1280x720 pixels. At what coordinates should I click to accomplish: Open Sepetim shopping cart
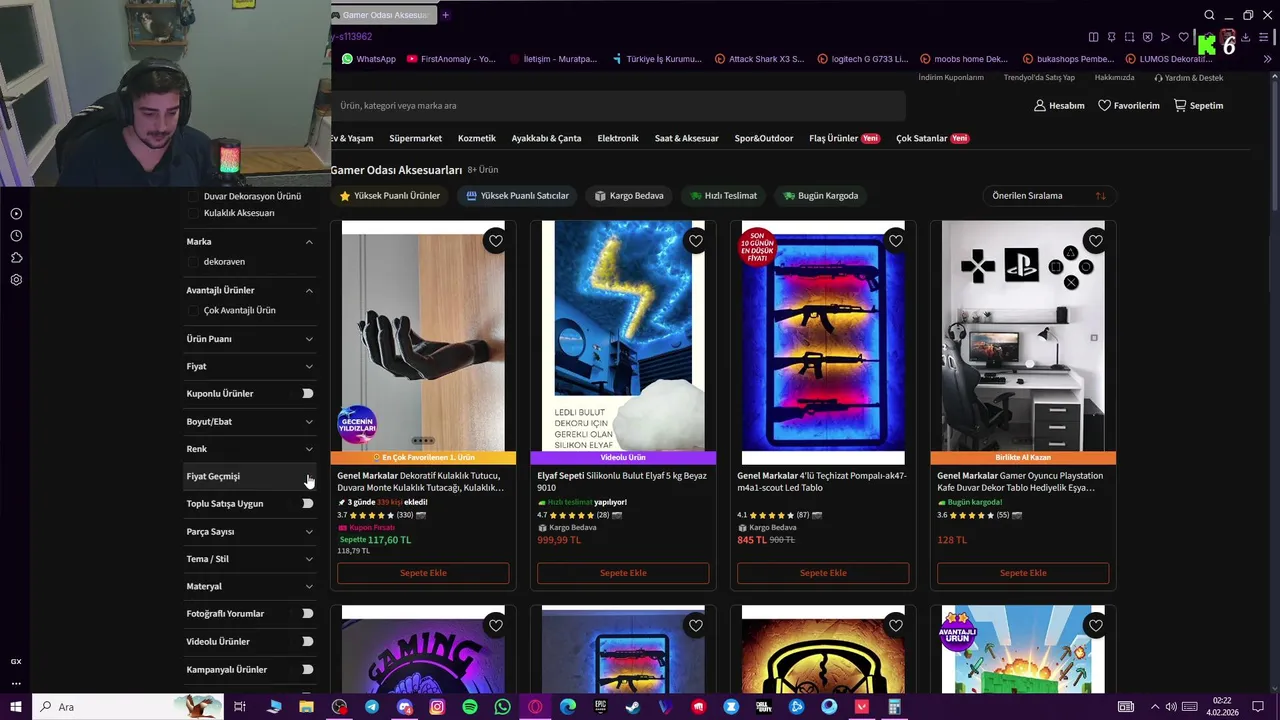[1198, 105]
